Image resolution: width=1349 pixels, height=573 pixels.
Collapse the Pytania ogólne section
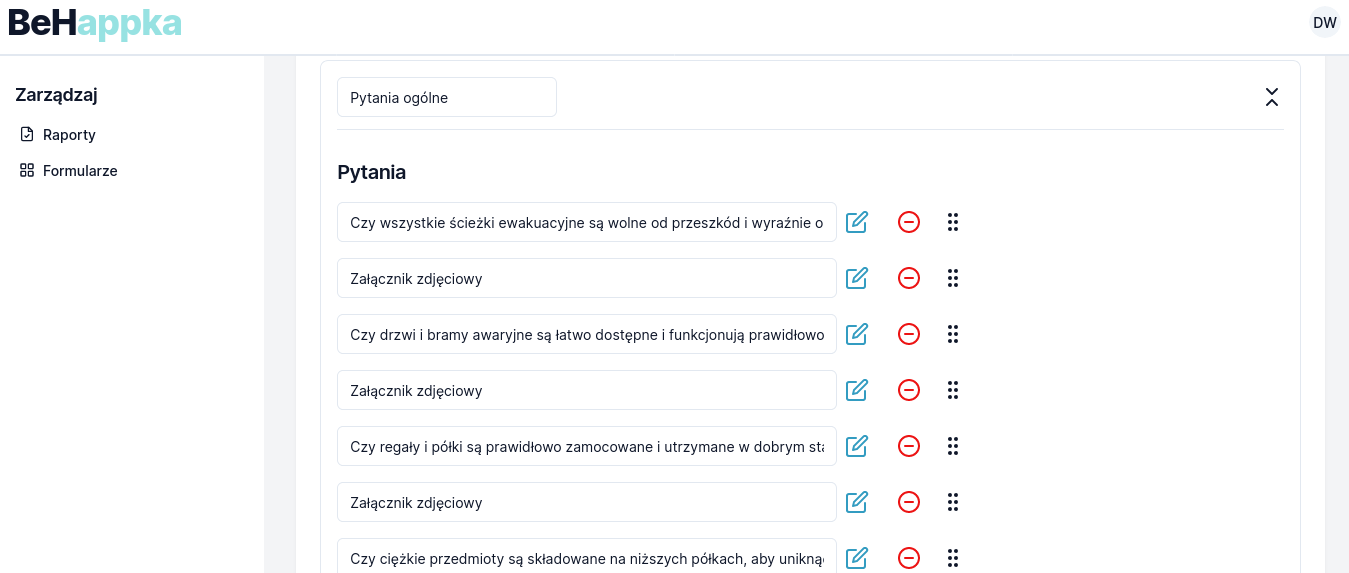(x=1272, y=97)
